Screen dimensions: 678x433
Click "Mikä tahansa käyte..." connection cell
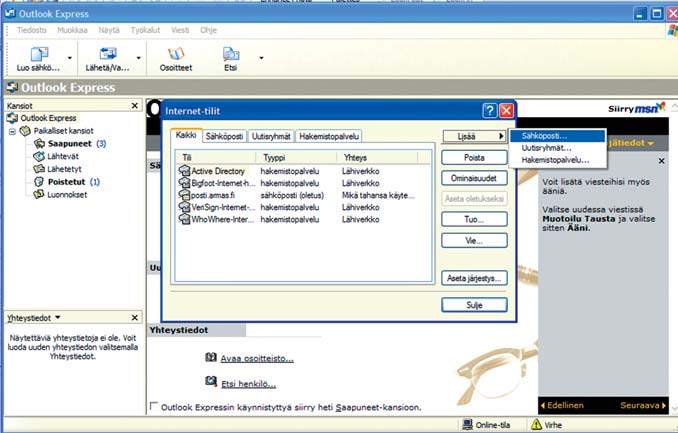[378, 195]
